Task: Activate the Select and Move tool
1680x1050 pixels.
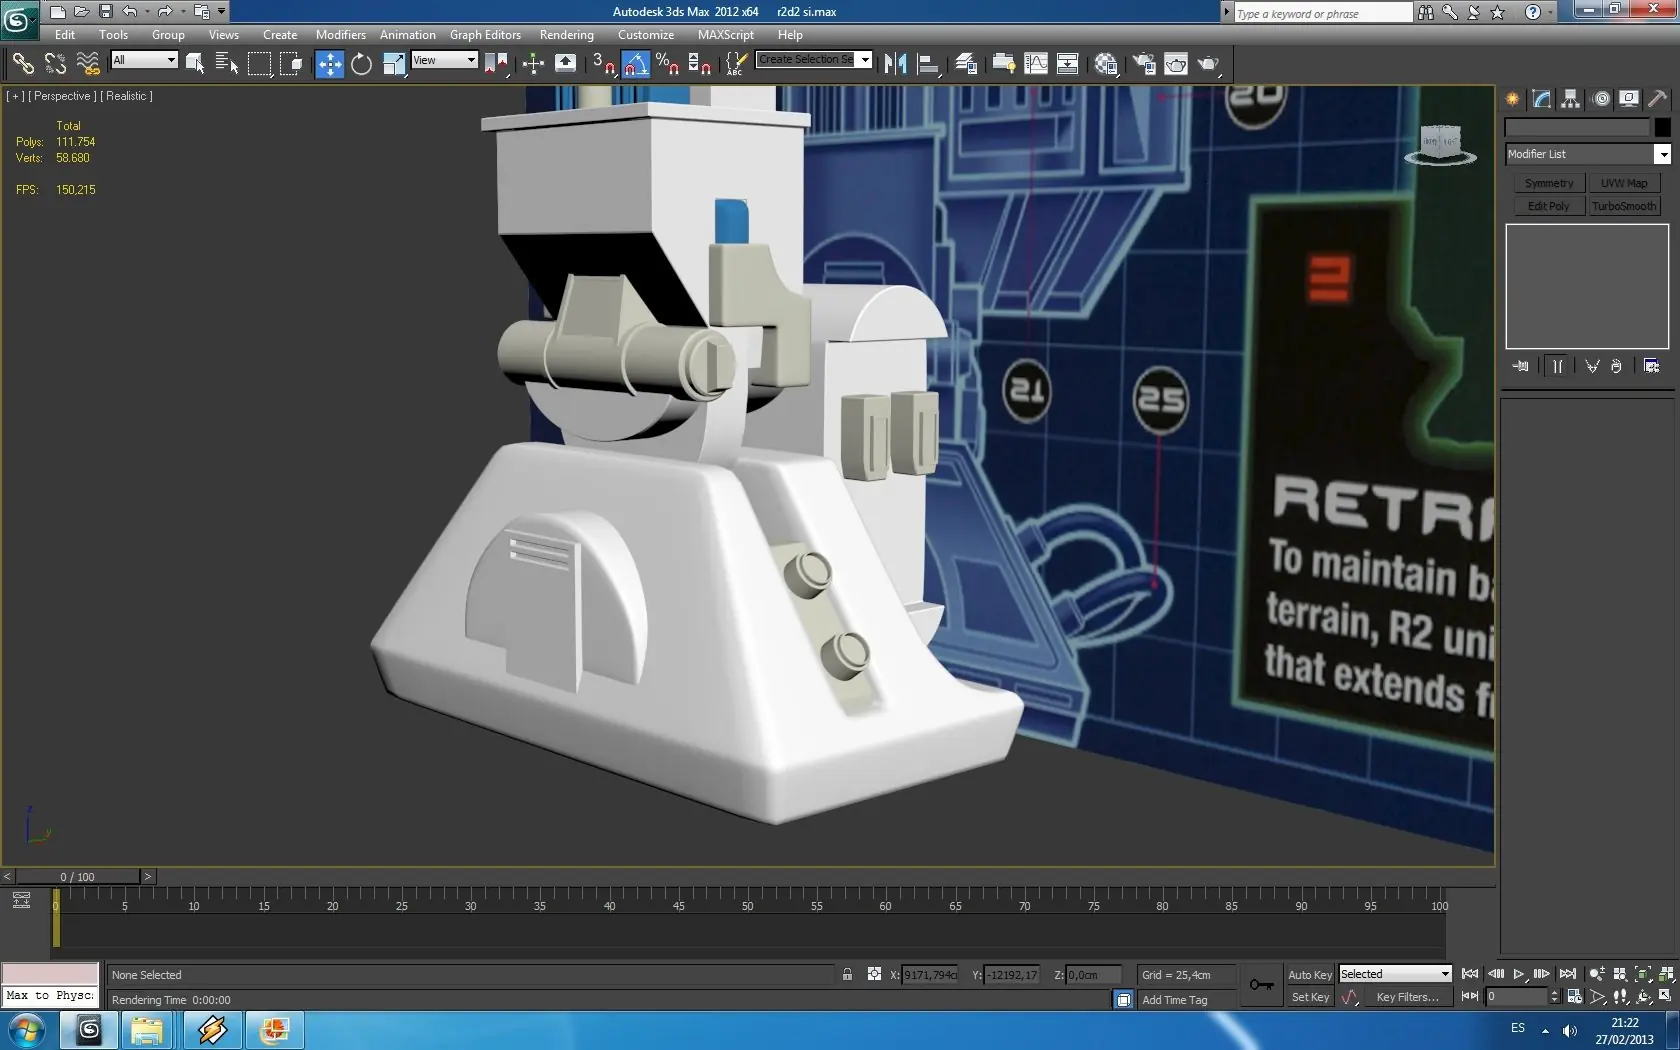Action: 329,64
